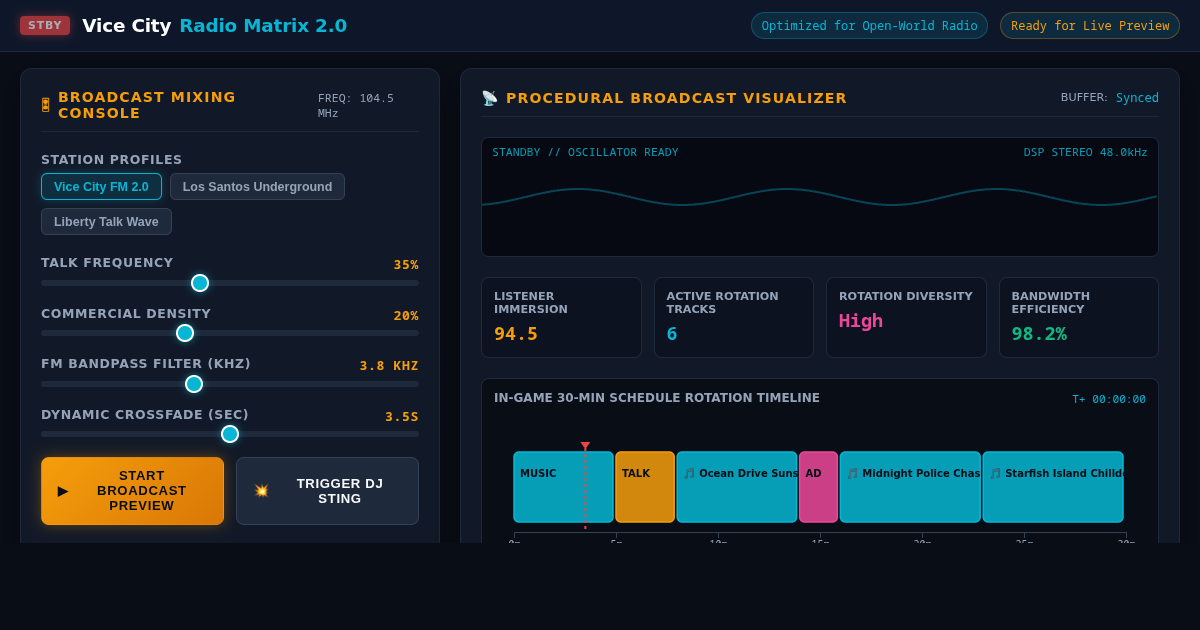Click the Talk Frequency 35% value
Screen dimensions: 1200x630
[406, 265]
